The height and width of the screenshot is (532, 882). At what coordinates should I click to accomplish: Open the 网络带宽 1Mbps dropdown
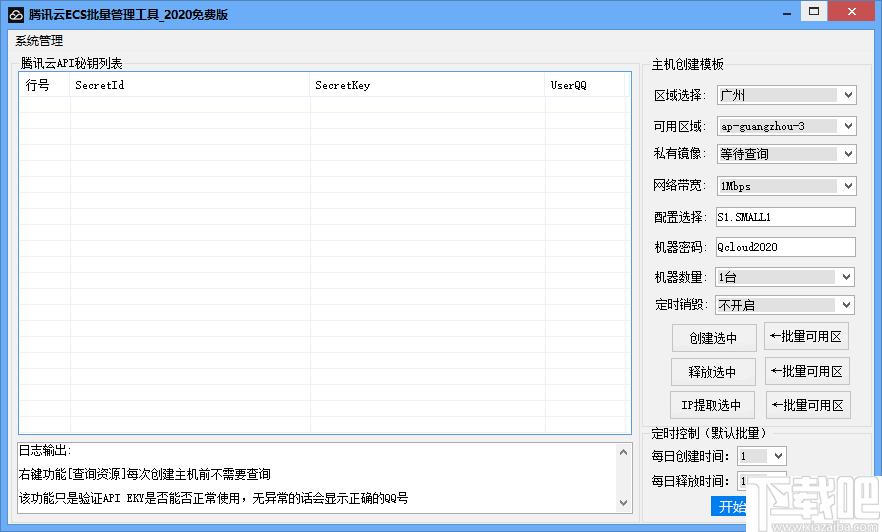[x=785, y=186]
